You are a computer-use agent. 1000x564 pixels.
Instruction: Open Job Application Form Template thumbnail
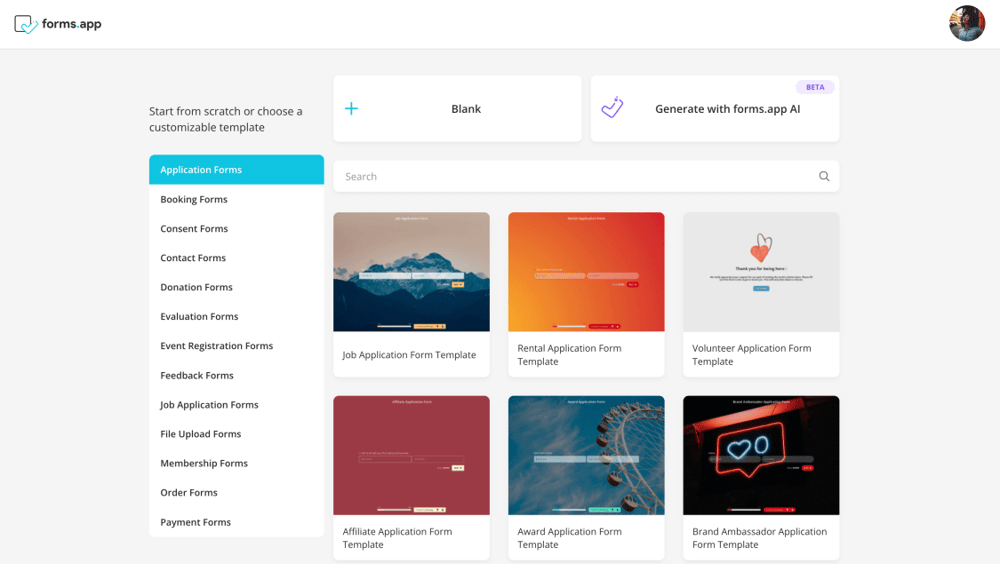click(411, 272)
